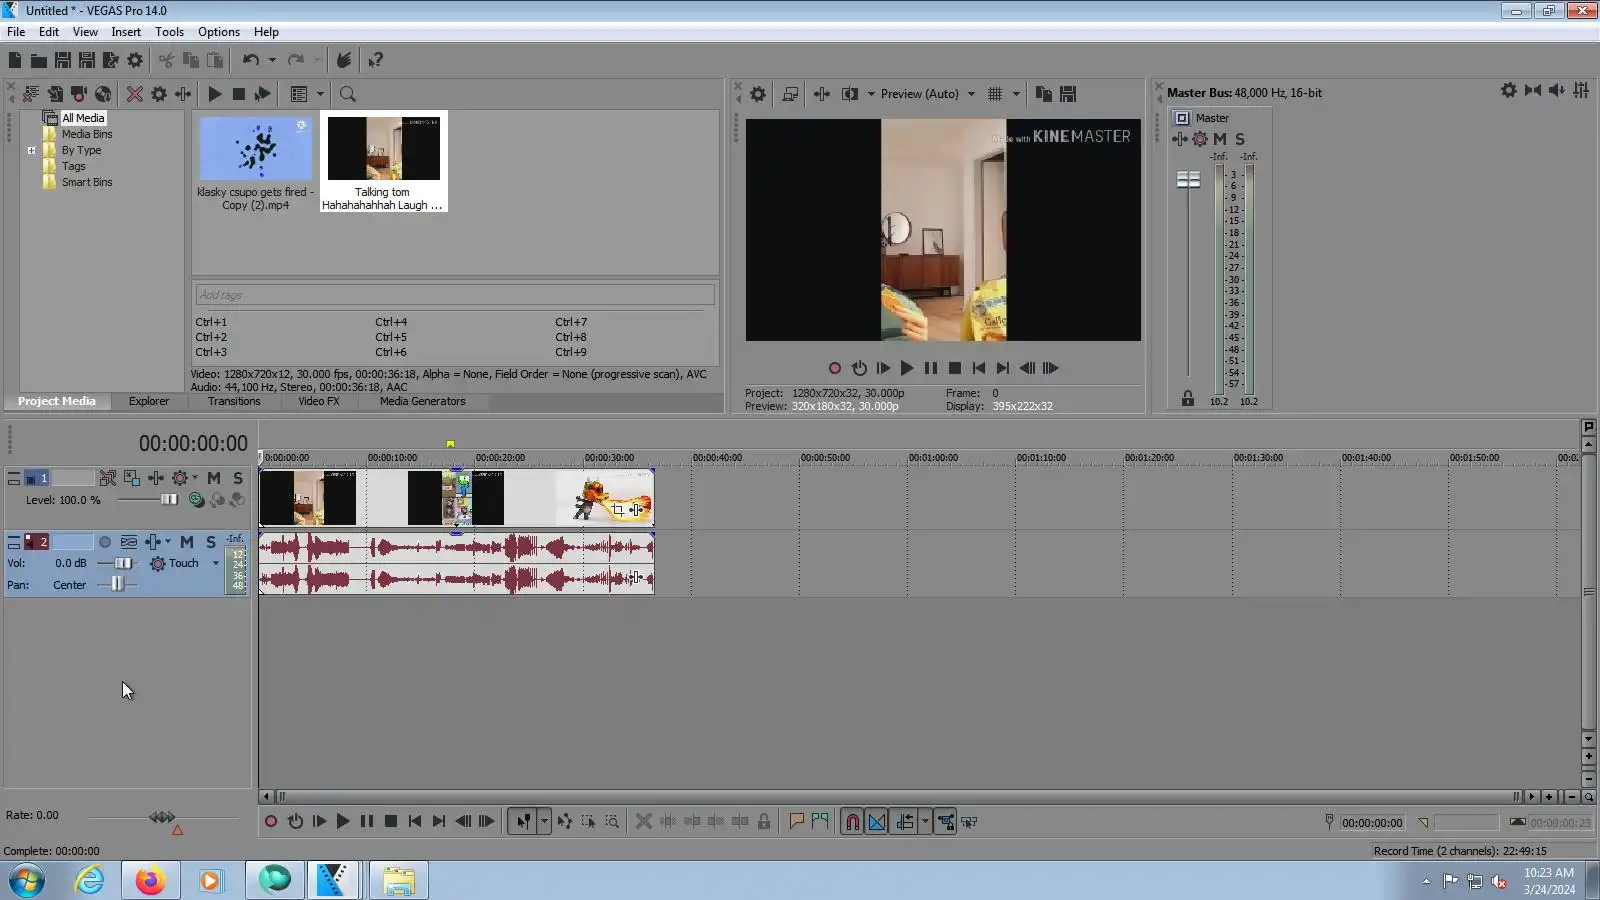Open media Views dropdown arrow
This screenshot has height=900, width=1600.
pos(321,94)
